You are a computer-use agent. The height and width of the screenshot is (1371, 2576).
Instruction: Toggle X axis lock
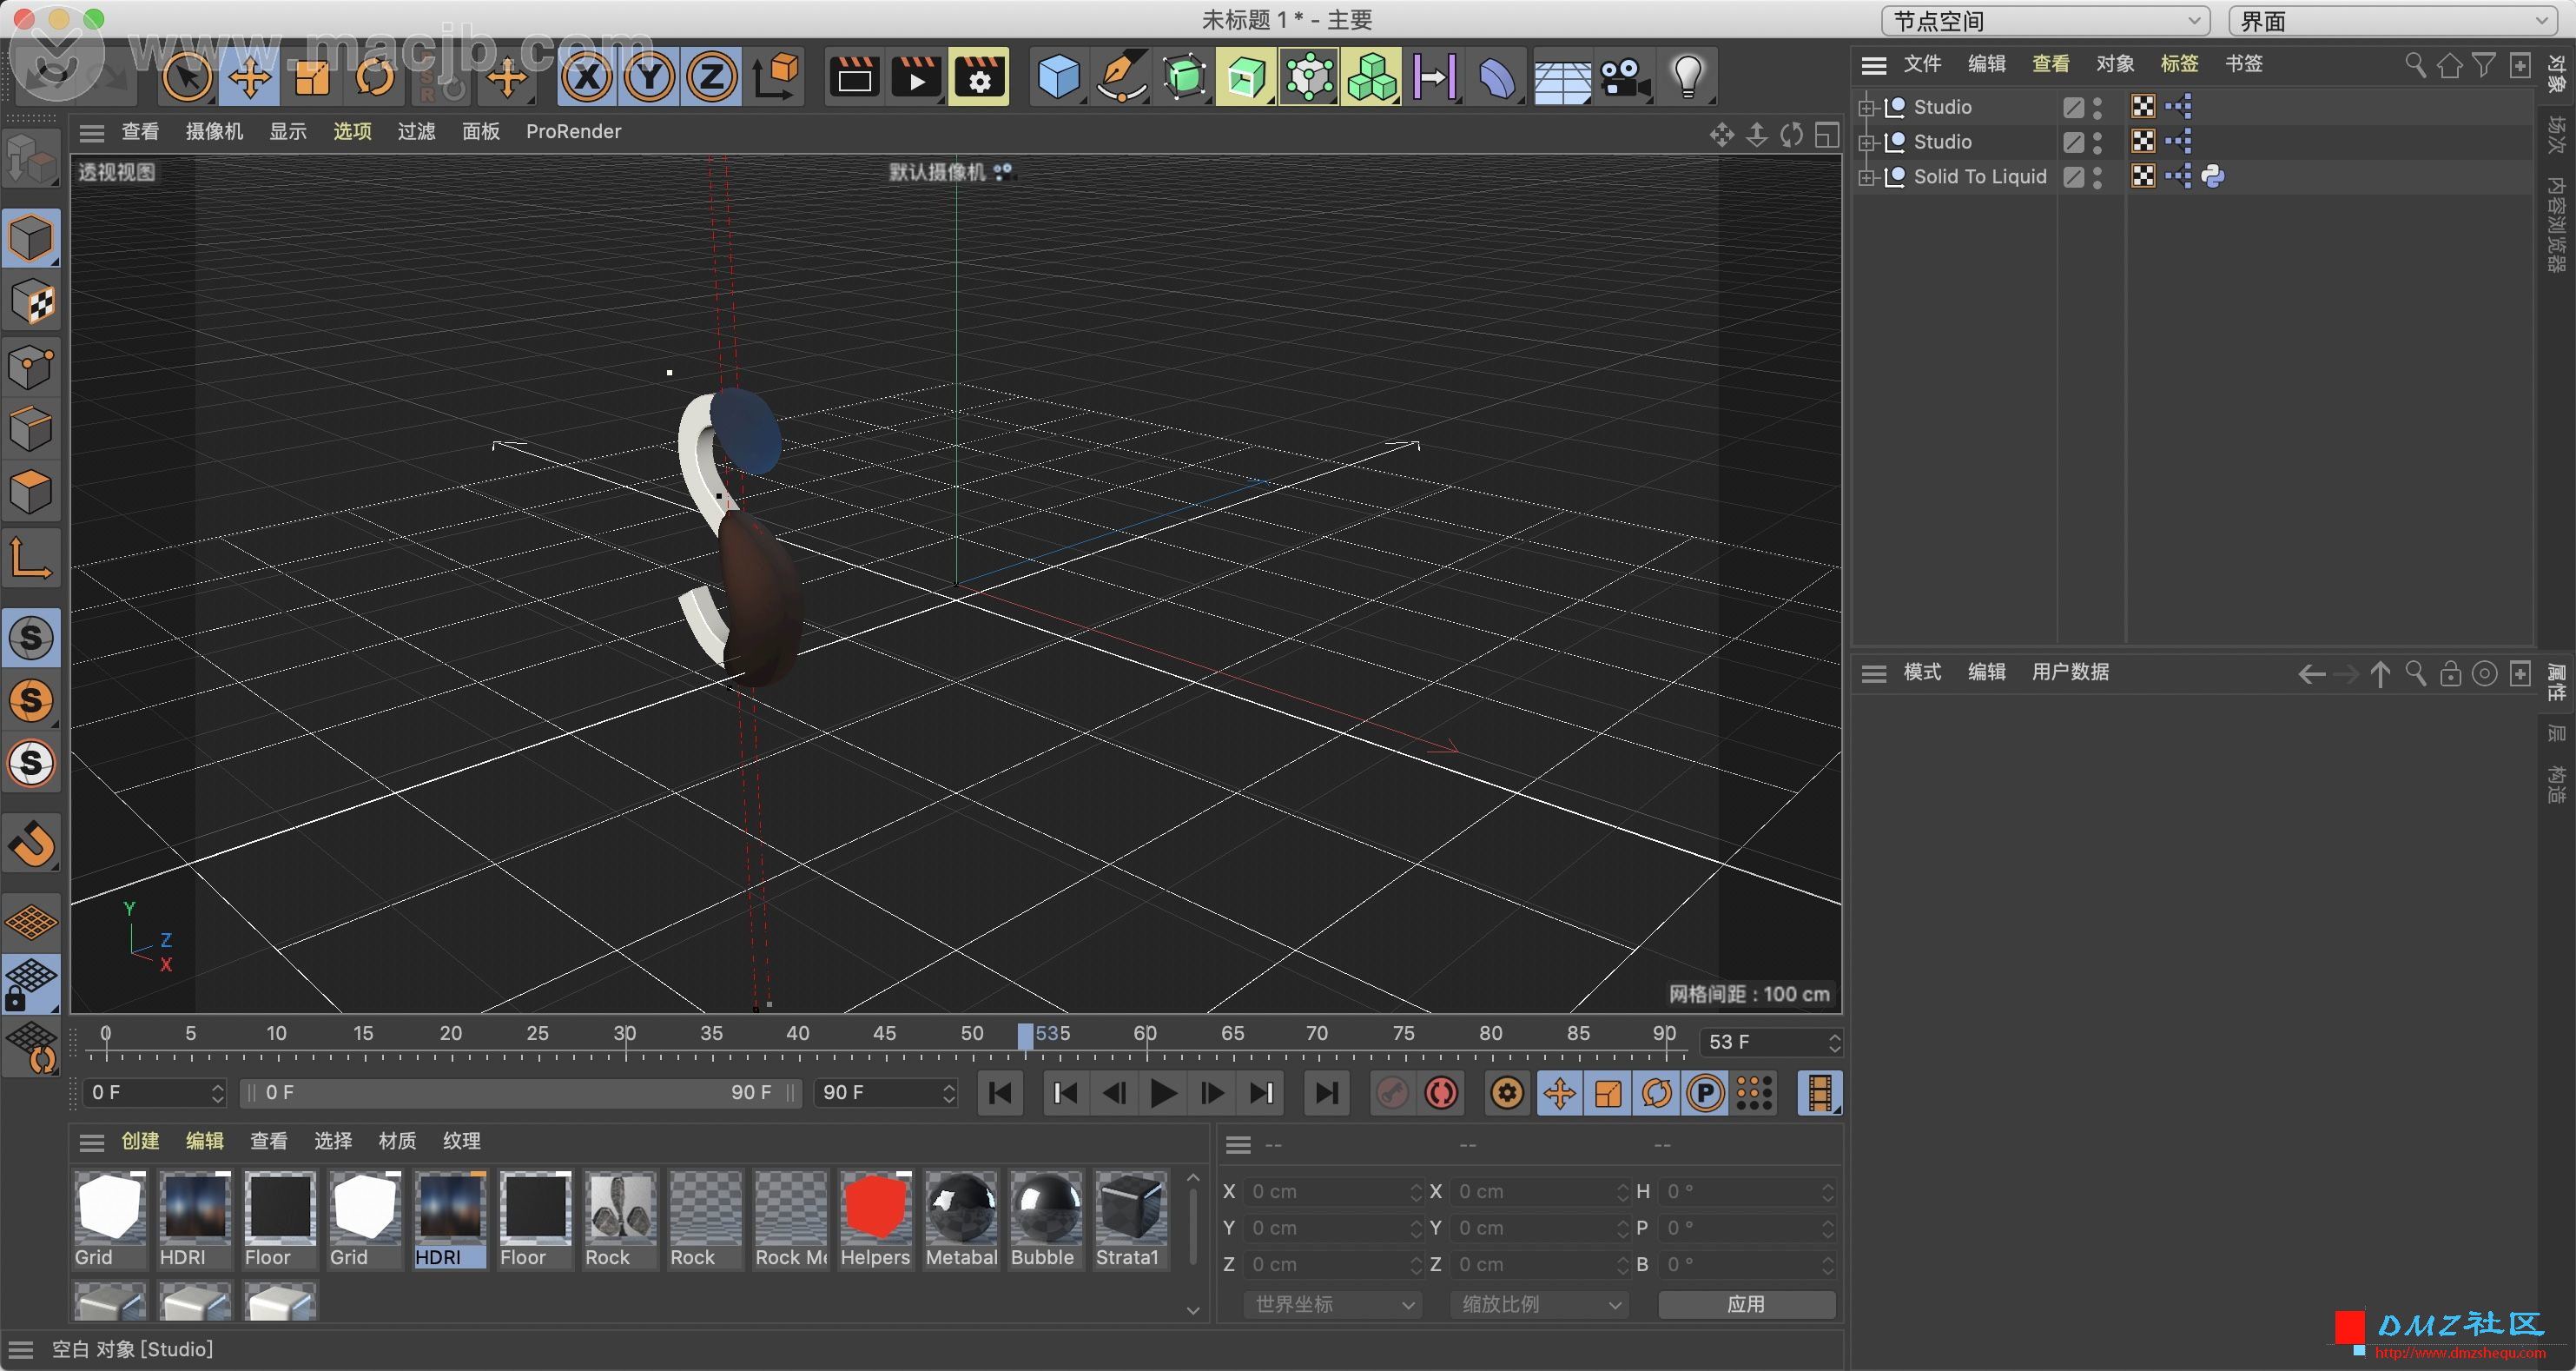pyautogui.click(x=587, y=77)
